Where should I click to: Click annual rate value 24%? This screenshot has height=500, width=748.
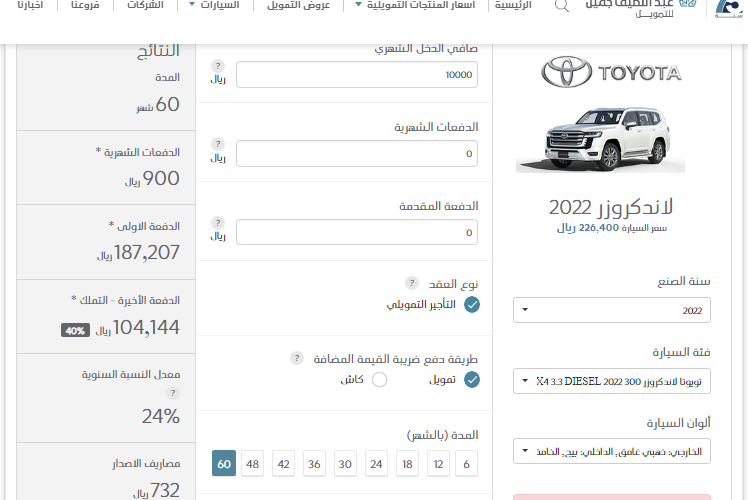coord(161,417)
